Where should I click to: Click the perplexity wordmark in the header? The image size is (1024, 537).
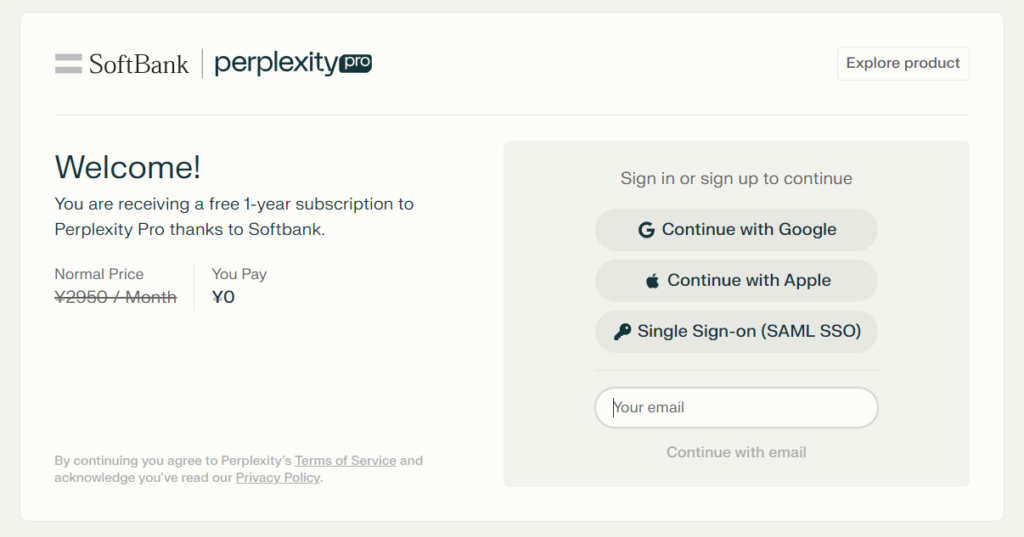276,64
